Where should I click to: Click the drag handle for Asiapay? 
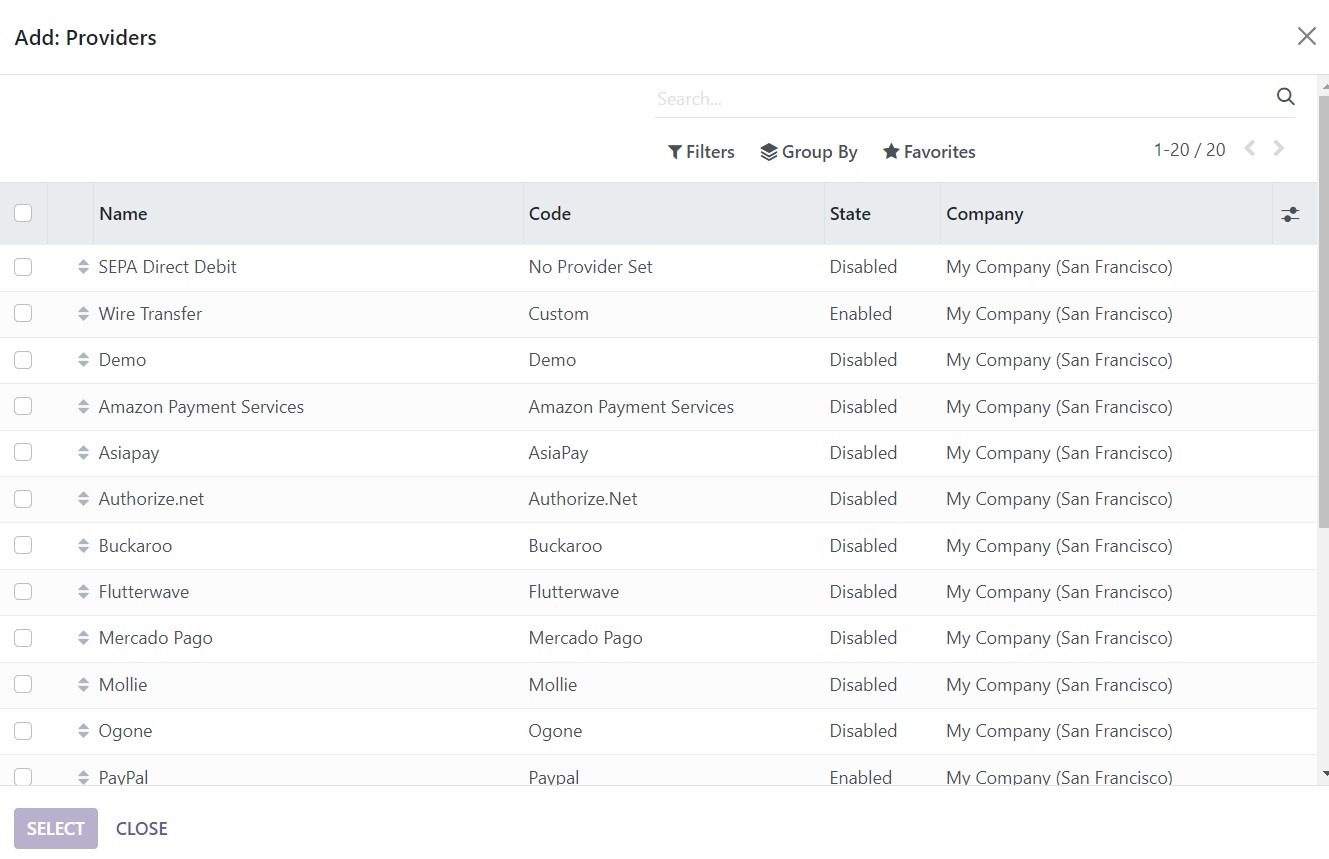pos(83,453)
